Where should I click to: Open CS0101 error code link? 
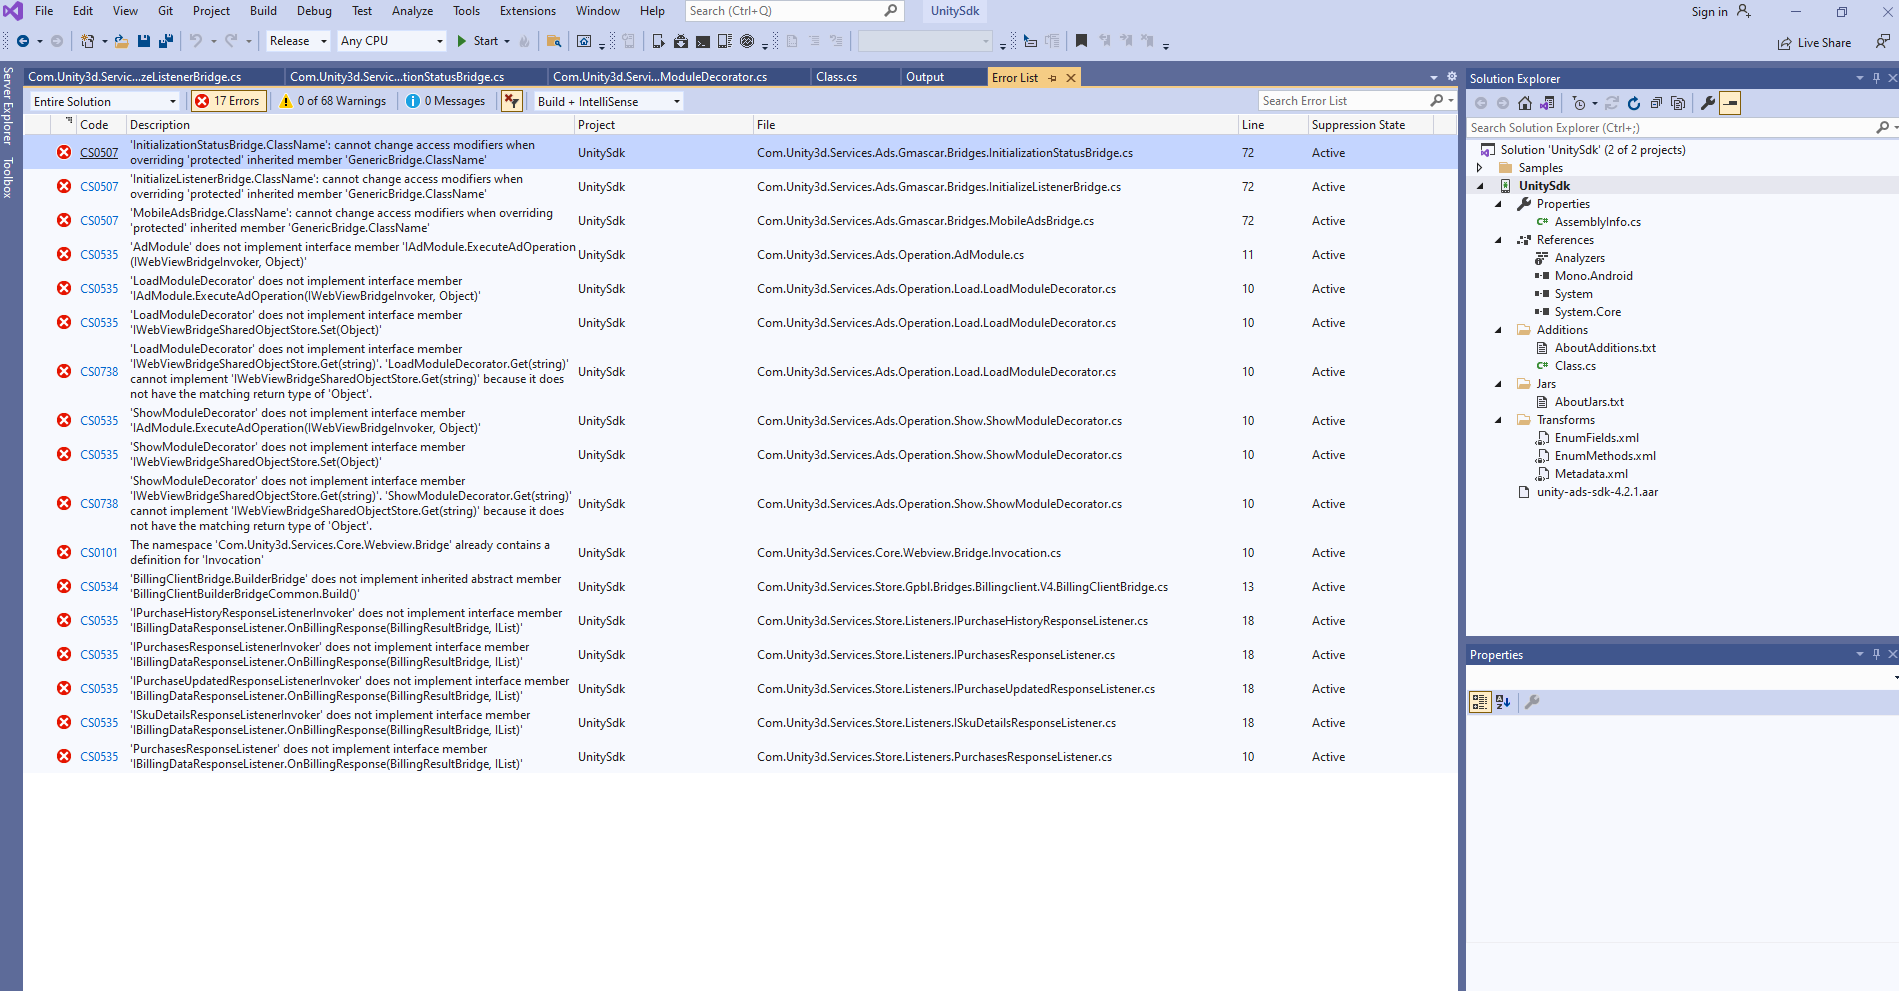pos(99,553)
